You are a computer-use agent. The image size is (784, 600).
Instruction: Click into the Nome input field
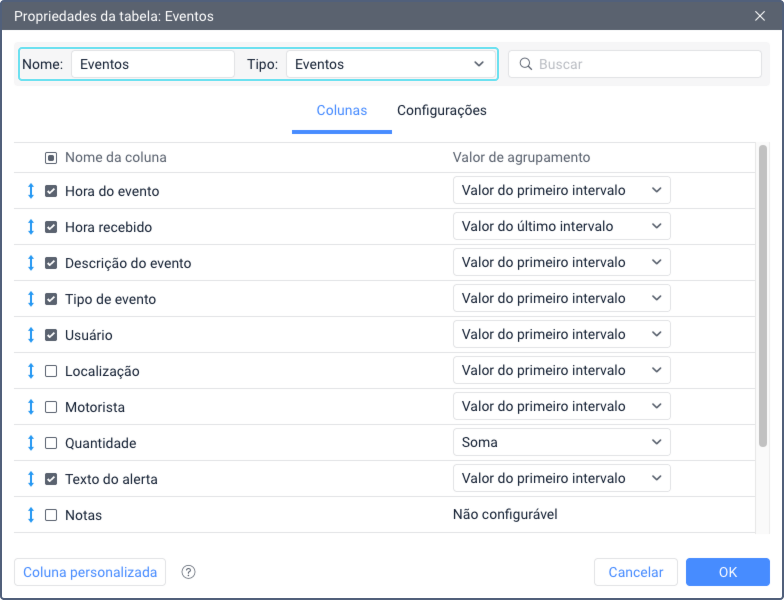153,64
